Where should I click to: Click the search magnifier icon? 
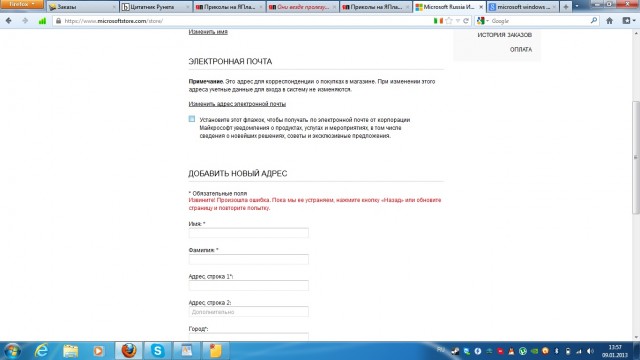pyautogui.click(x=593, y=20)
